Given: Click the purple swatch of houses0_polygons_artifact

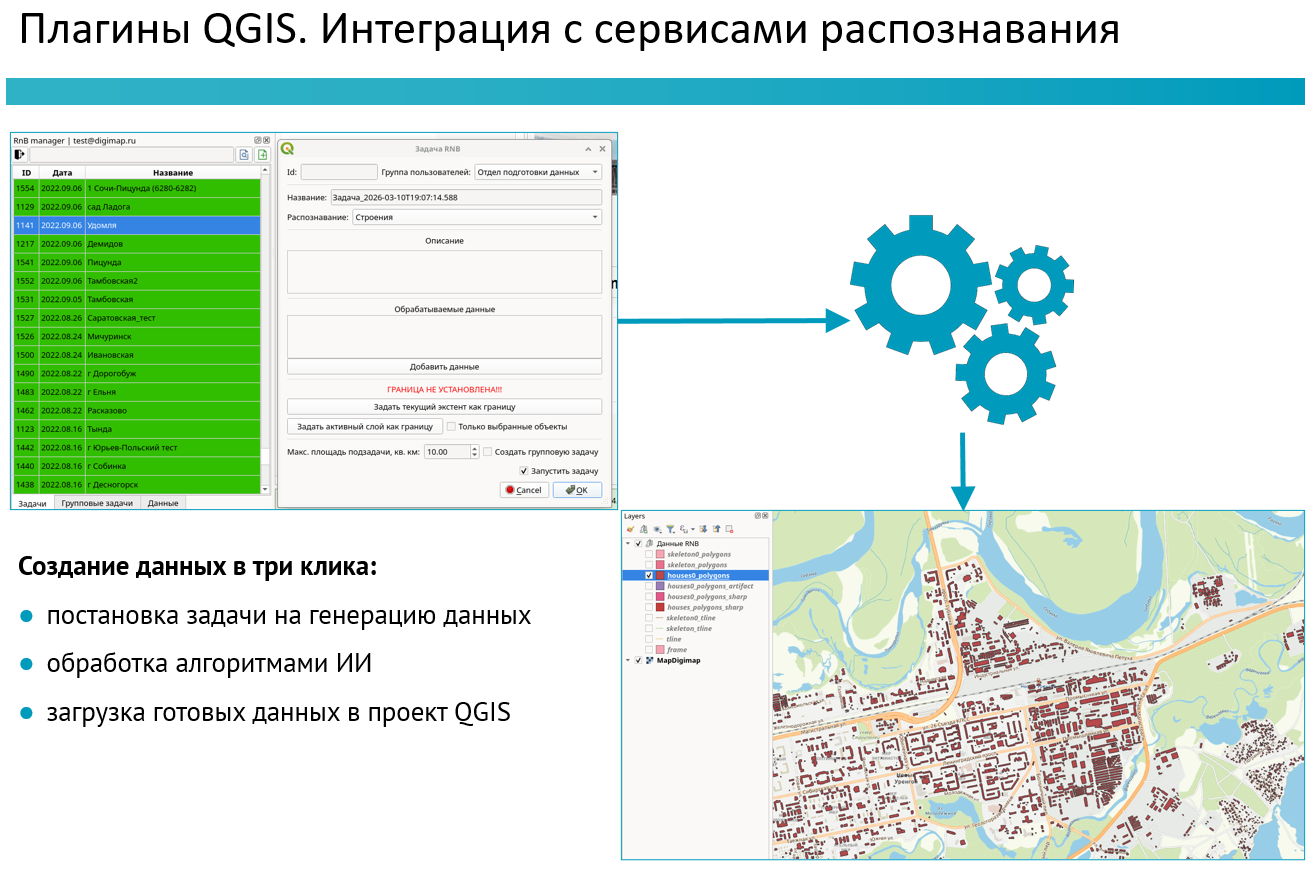Looking at the screenshot, I should coord(660,586).
